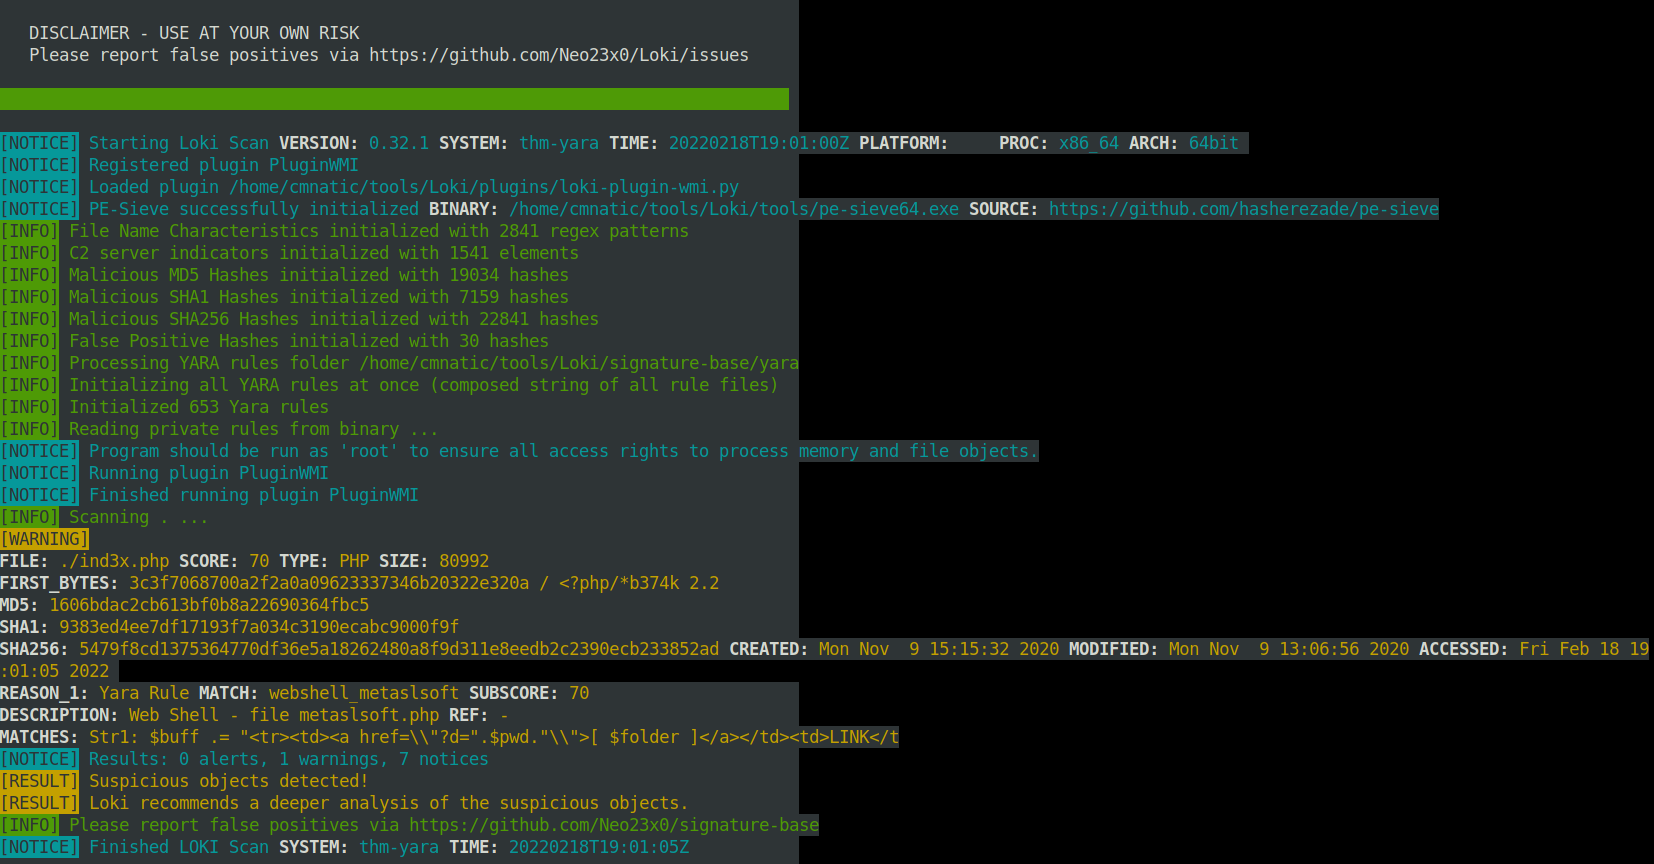Viewport: 1654px width, 864px height.
Task: Click the pe-sieve GitHub source URL
Action: [x=1243, y=209]
